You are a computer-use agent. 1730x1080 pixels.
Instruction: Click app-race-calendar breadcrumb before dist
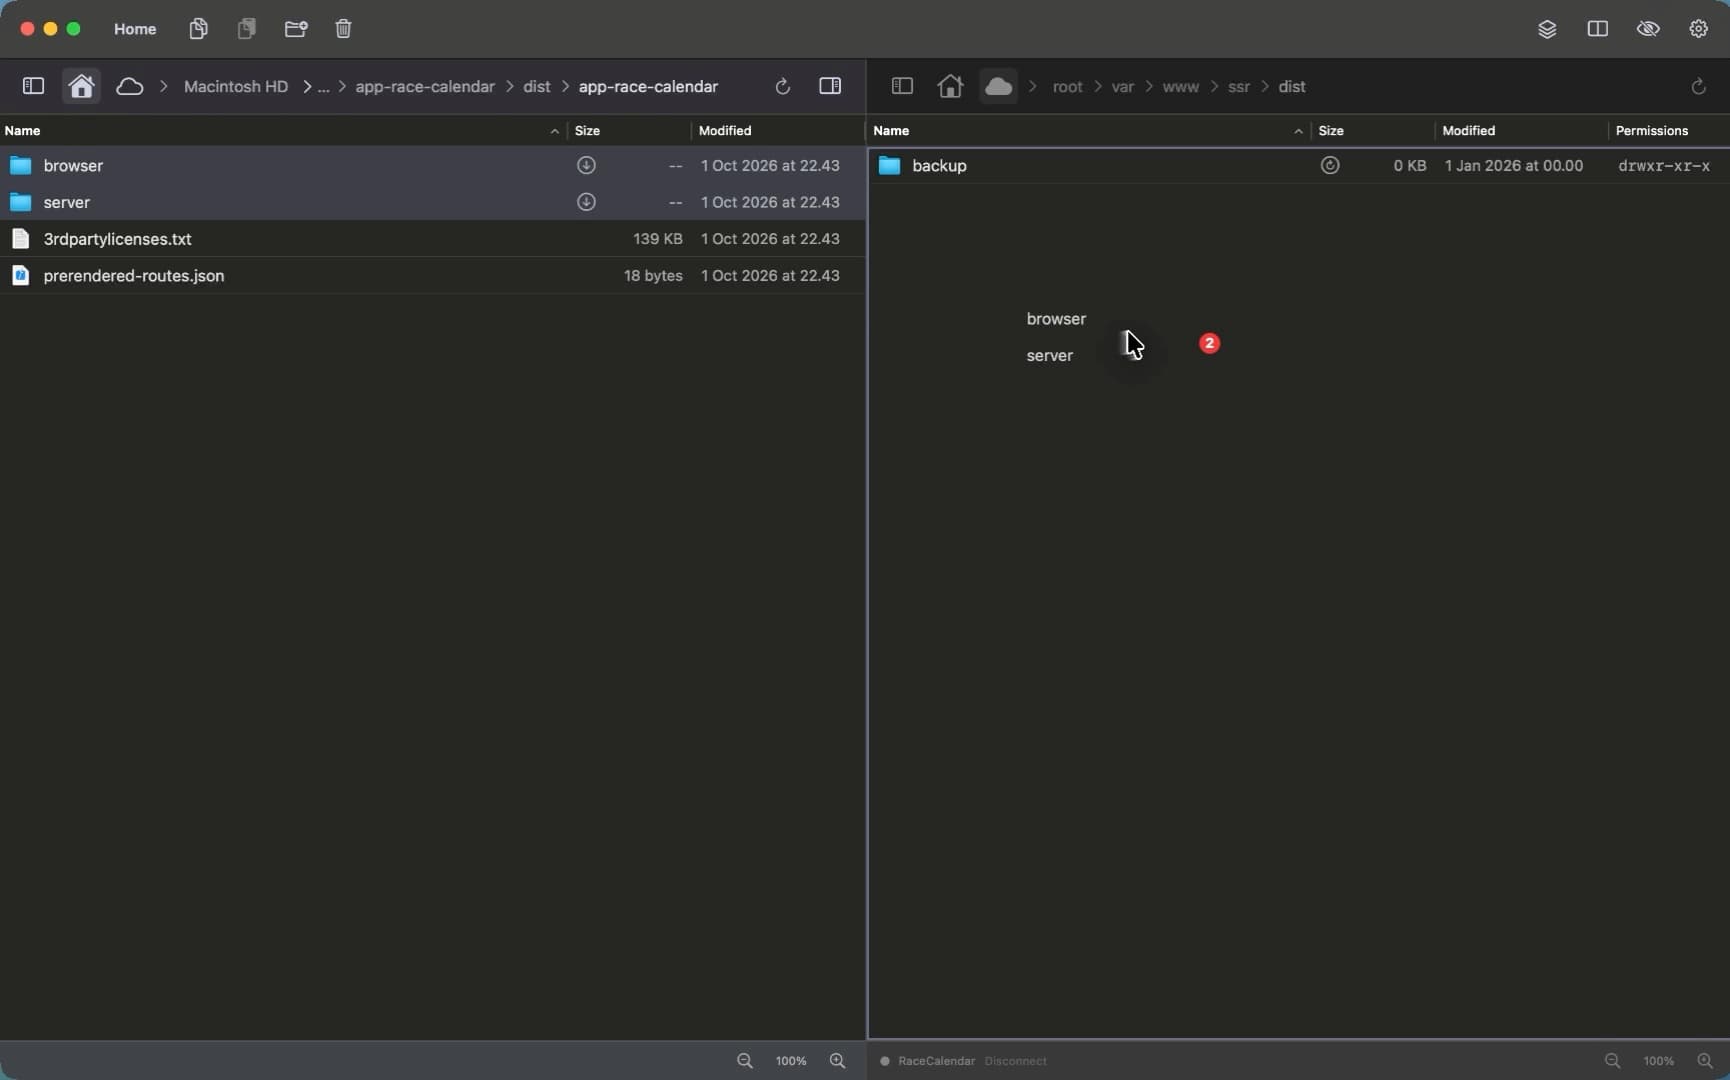point(425,87)
